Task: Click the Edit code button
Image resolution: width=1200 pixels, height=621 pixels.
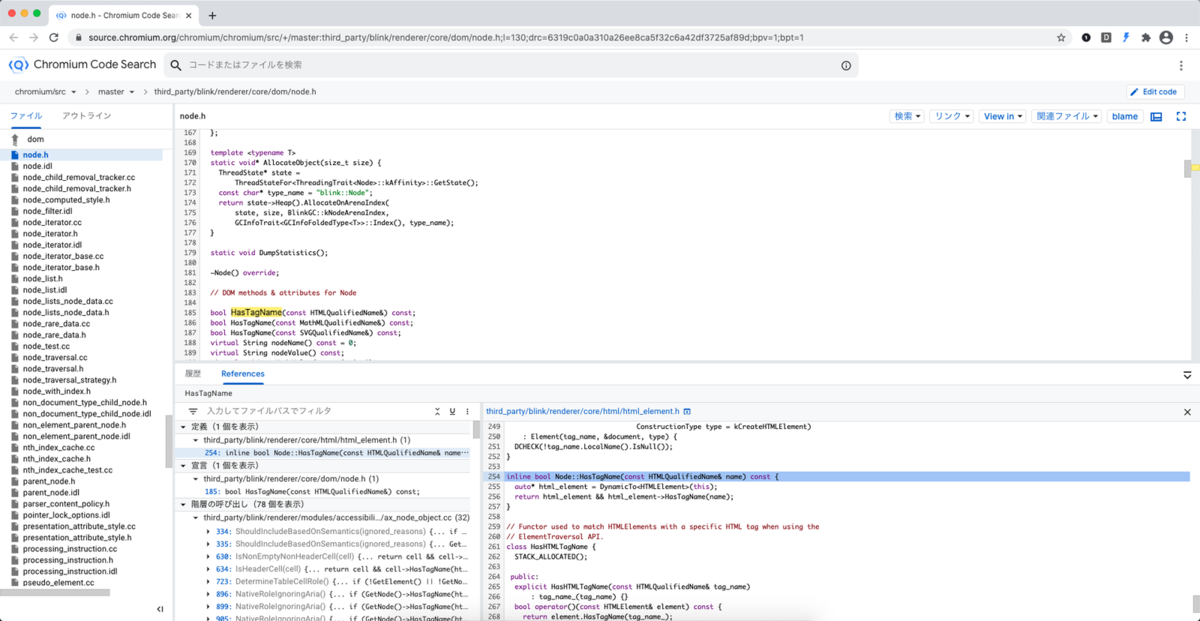Action: tap(1154, 91)
